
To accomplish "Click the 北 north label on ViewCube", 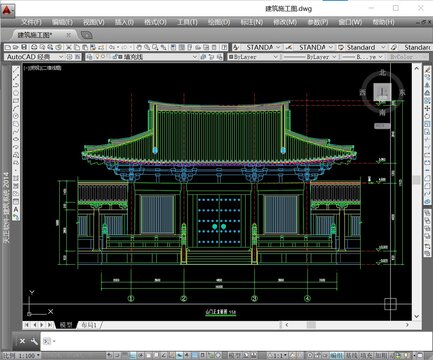I will pyautogui.click(x=382, y=72).
